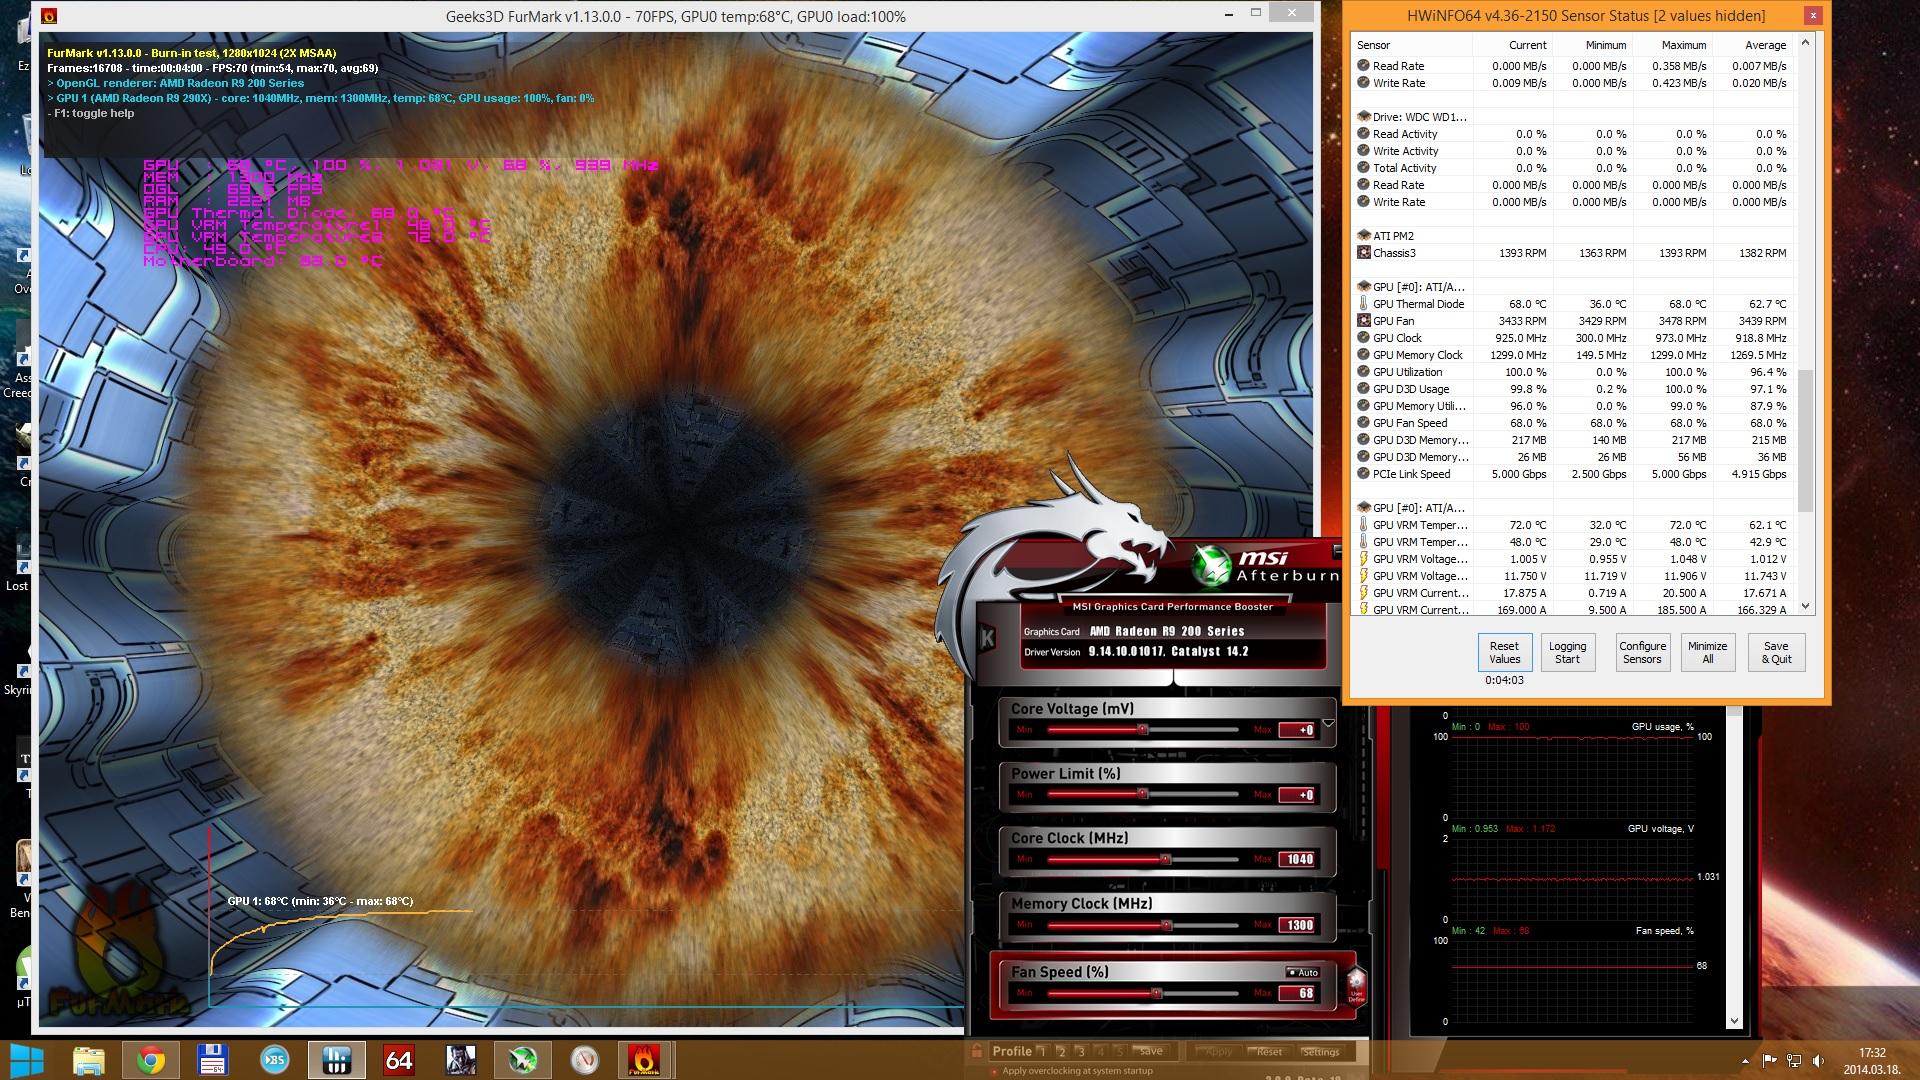Open File Explorer on the taskbar
This screenshot has width=1920, height=1080.
[x=89, y=1060]
